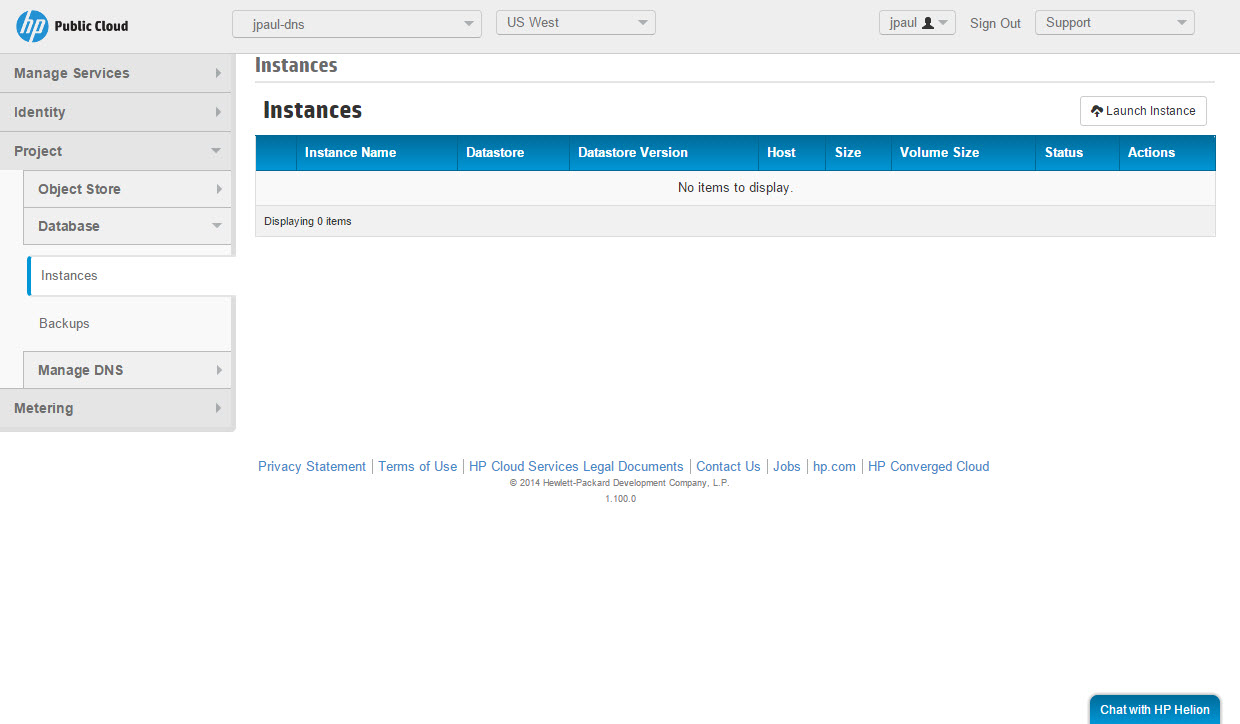Image resolution: width=1240 pixels, height=724 pixels.
Task: Open the US West region dropdown
Action: (576, 22)
